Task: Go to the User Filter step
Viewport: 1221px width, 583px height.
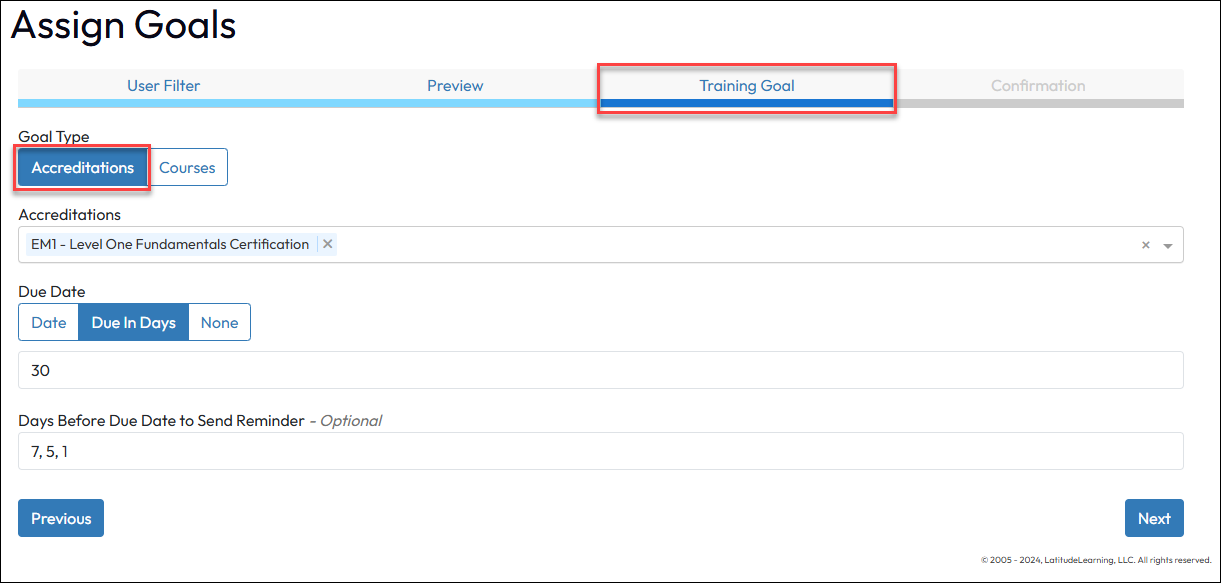Action: click(163, 86)
